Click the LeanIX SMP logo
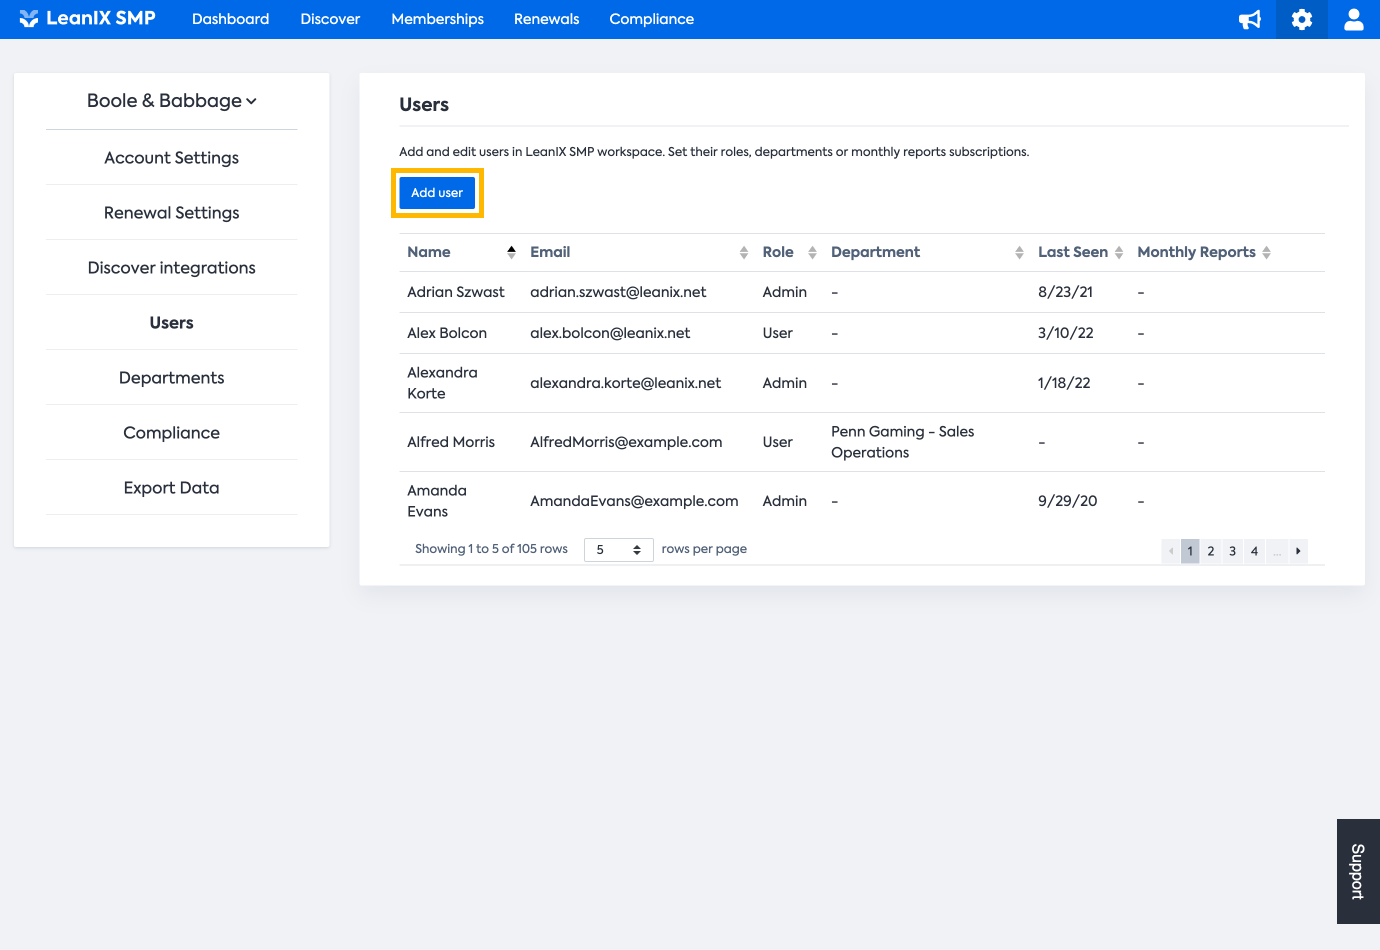The image size is (1380, 950). pos(87,19)
